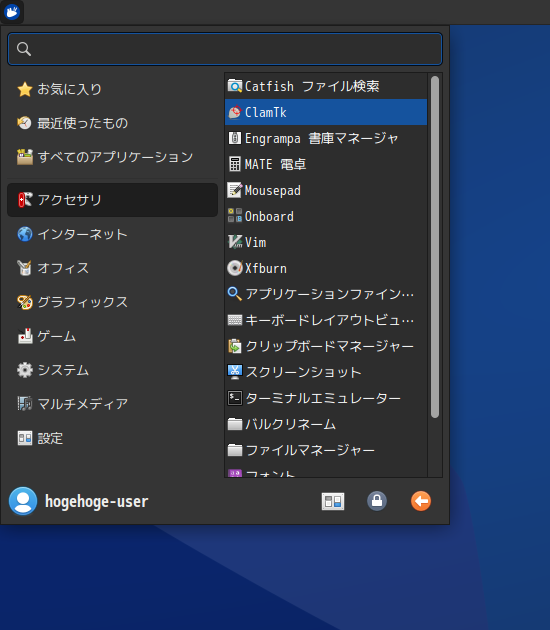Click the Onboard text entry
The width and height of the screenshot is (550, 630).
pos(269,217)
